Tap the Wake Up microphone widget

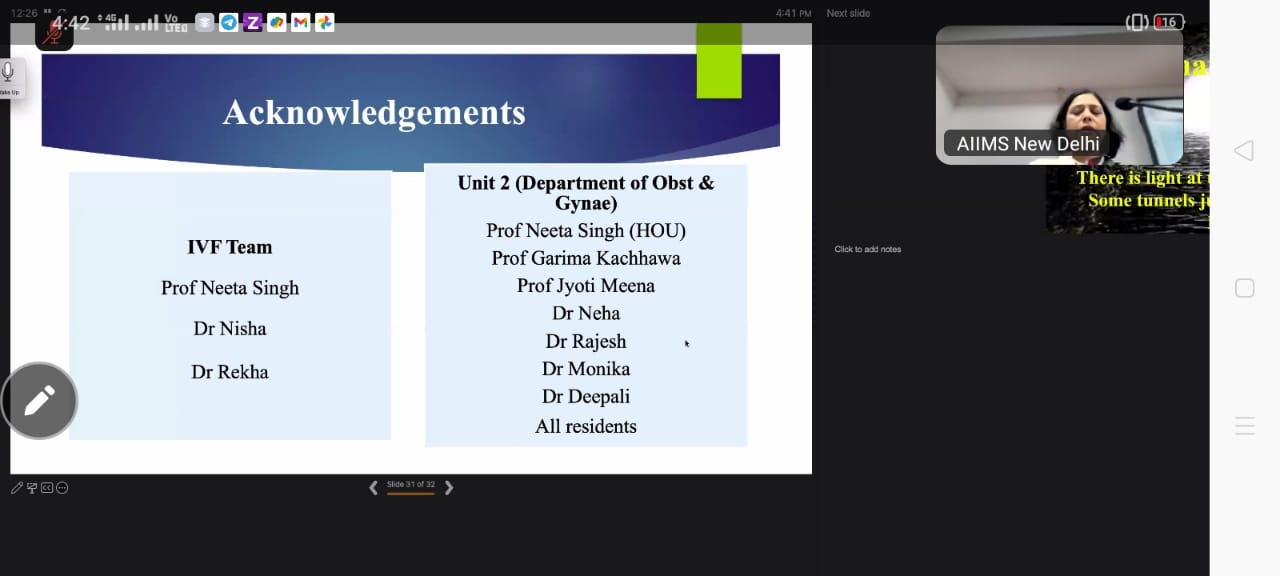point(8,76)
